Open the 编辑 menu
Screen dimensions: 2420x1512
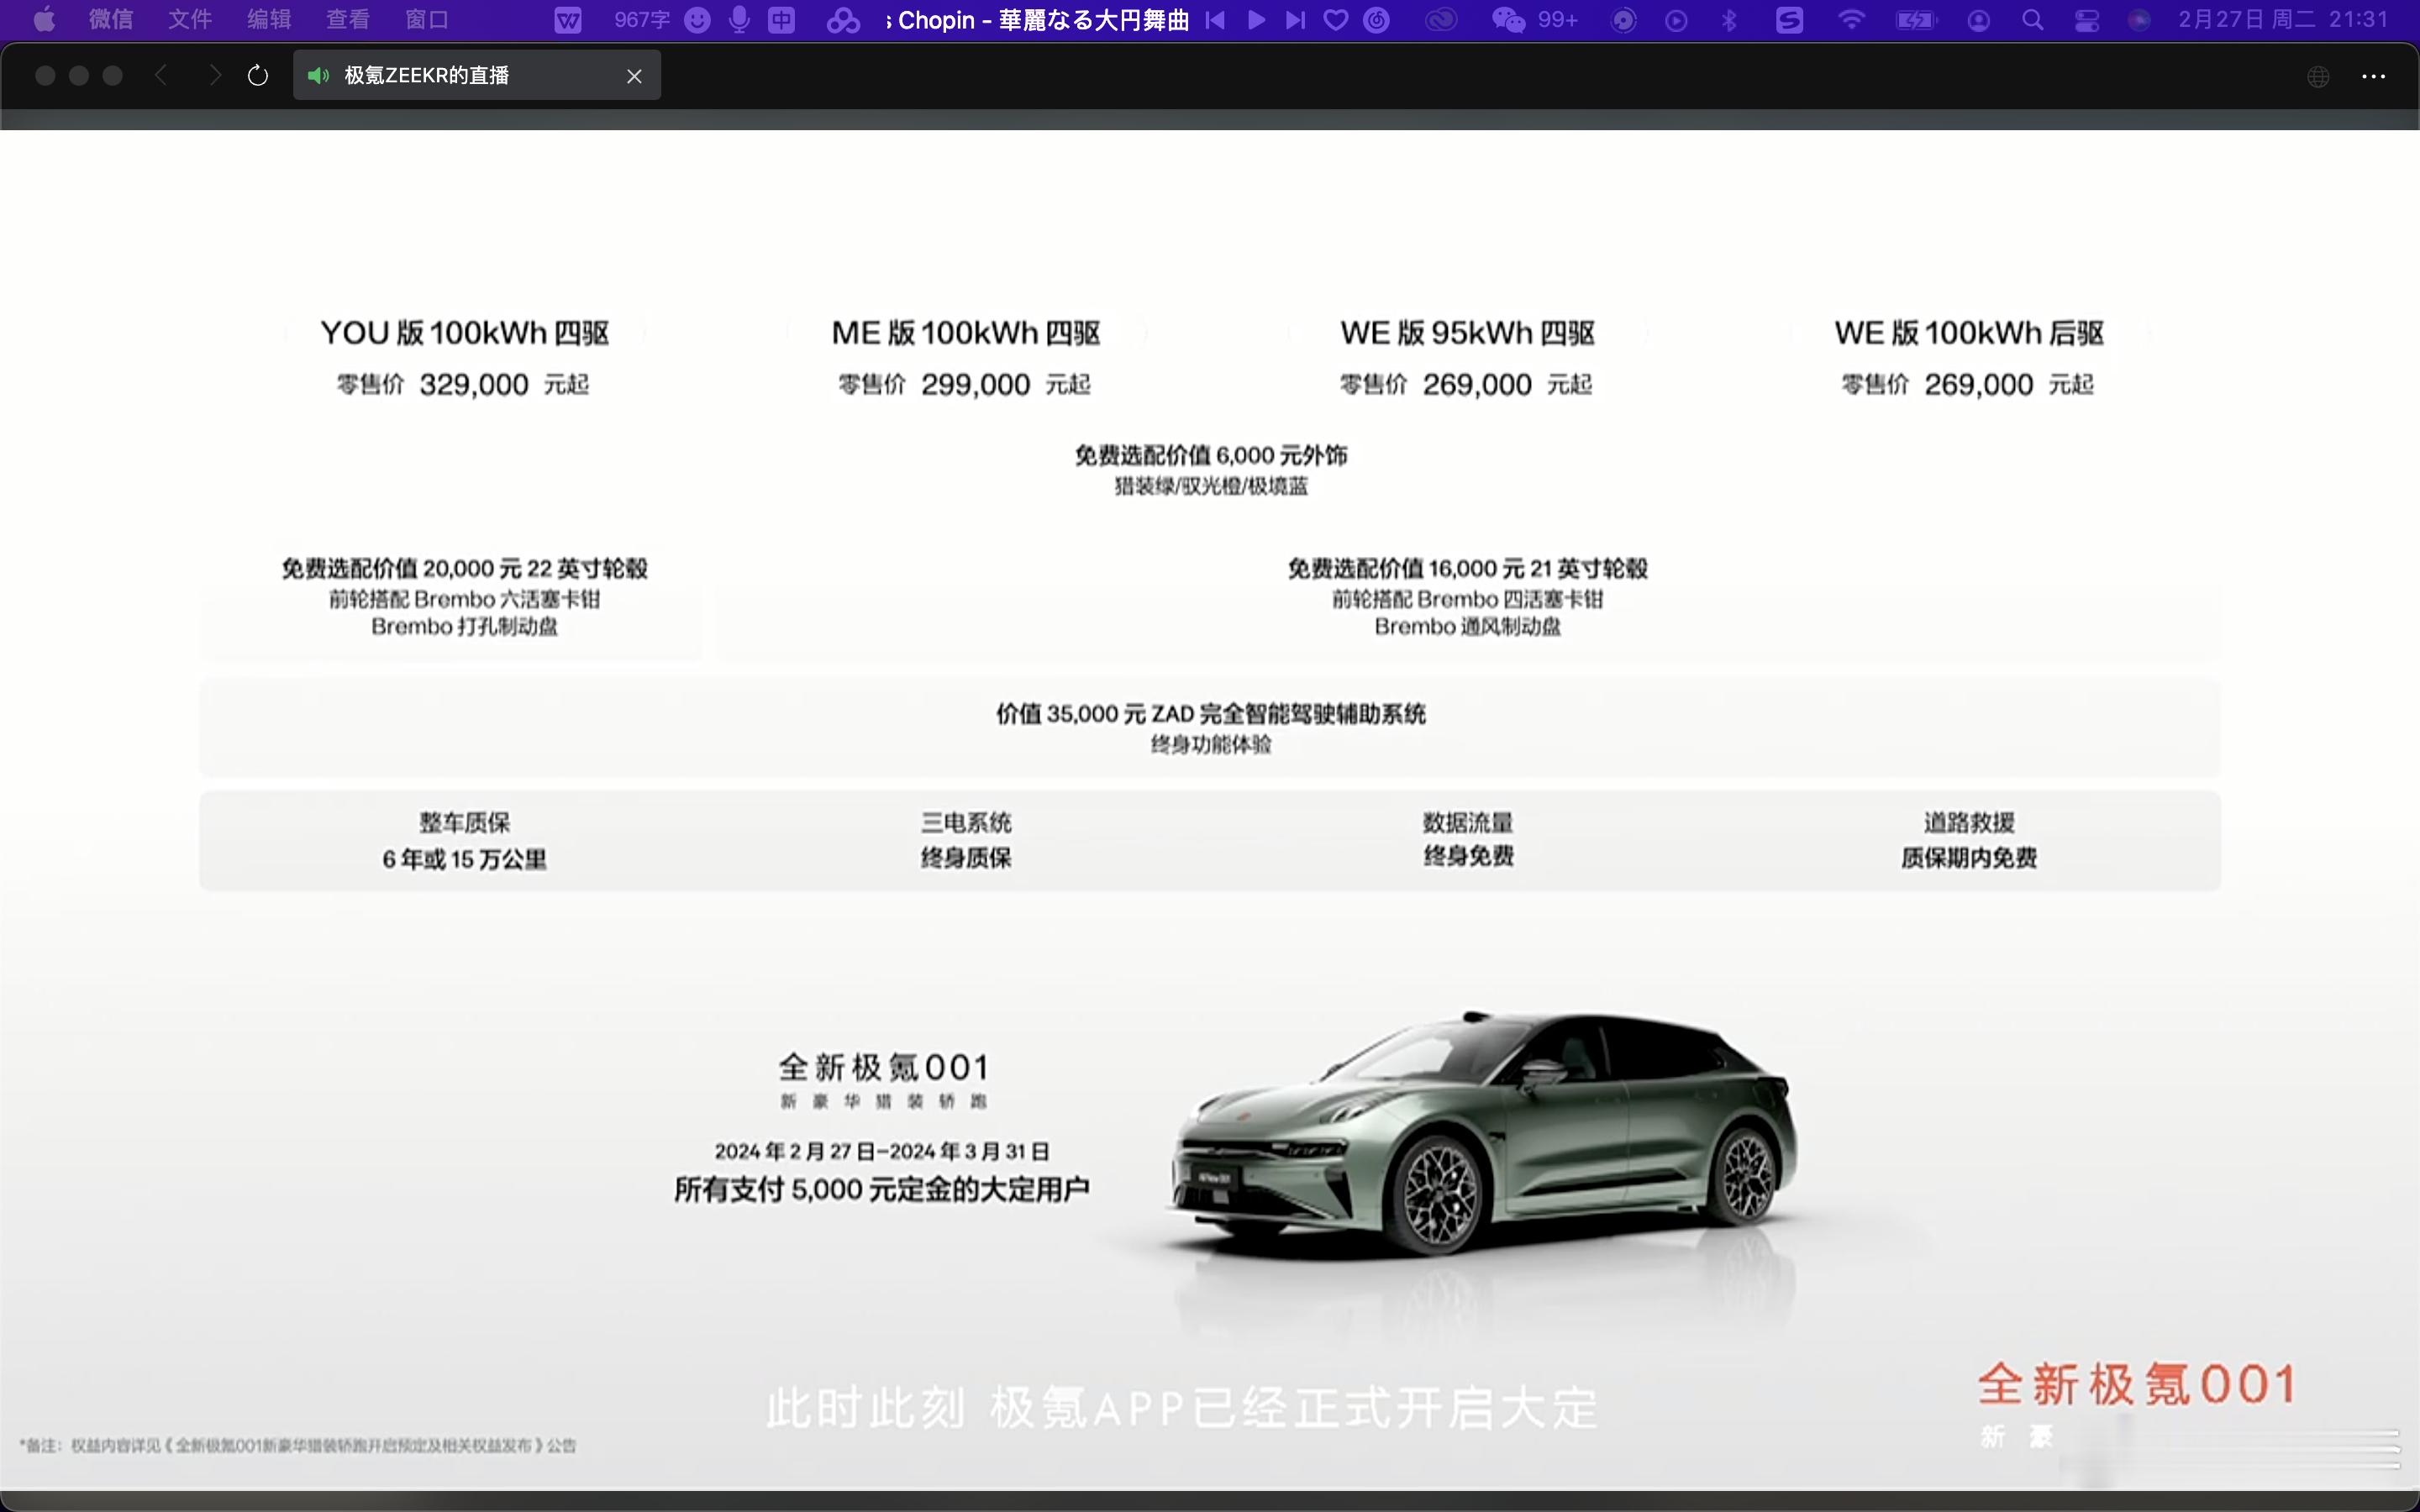click(269, 20)
